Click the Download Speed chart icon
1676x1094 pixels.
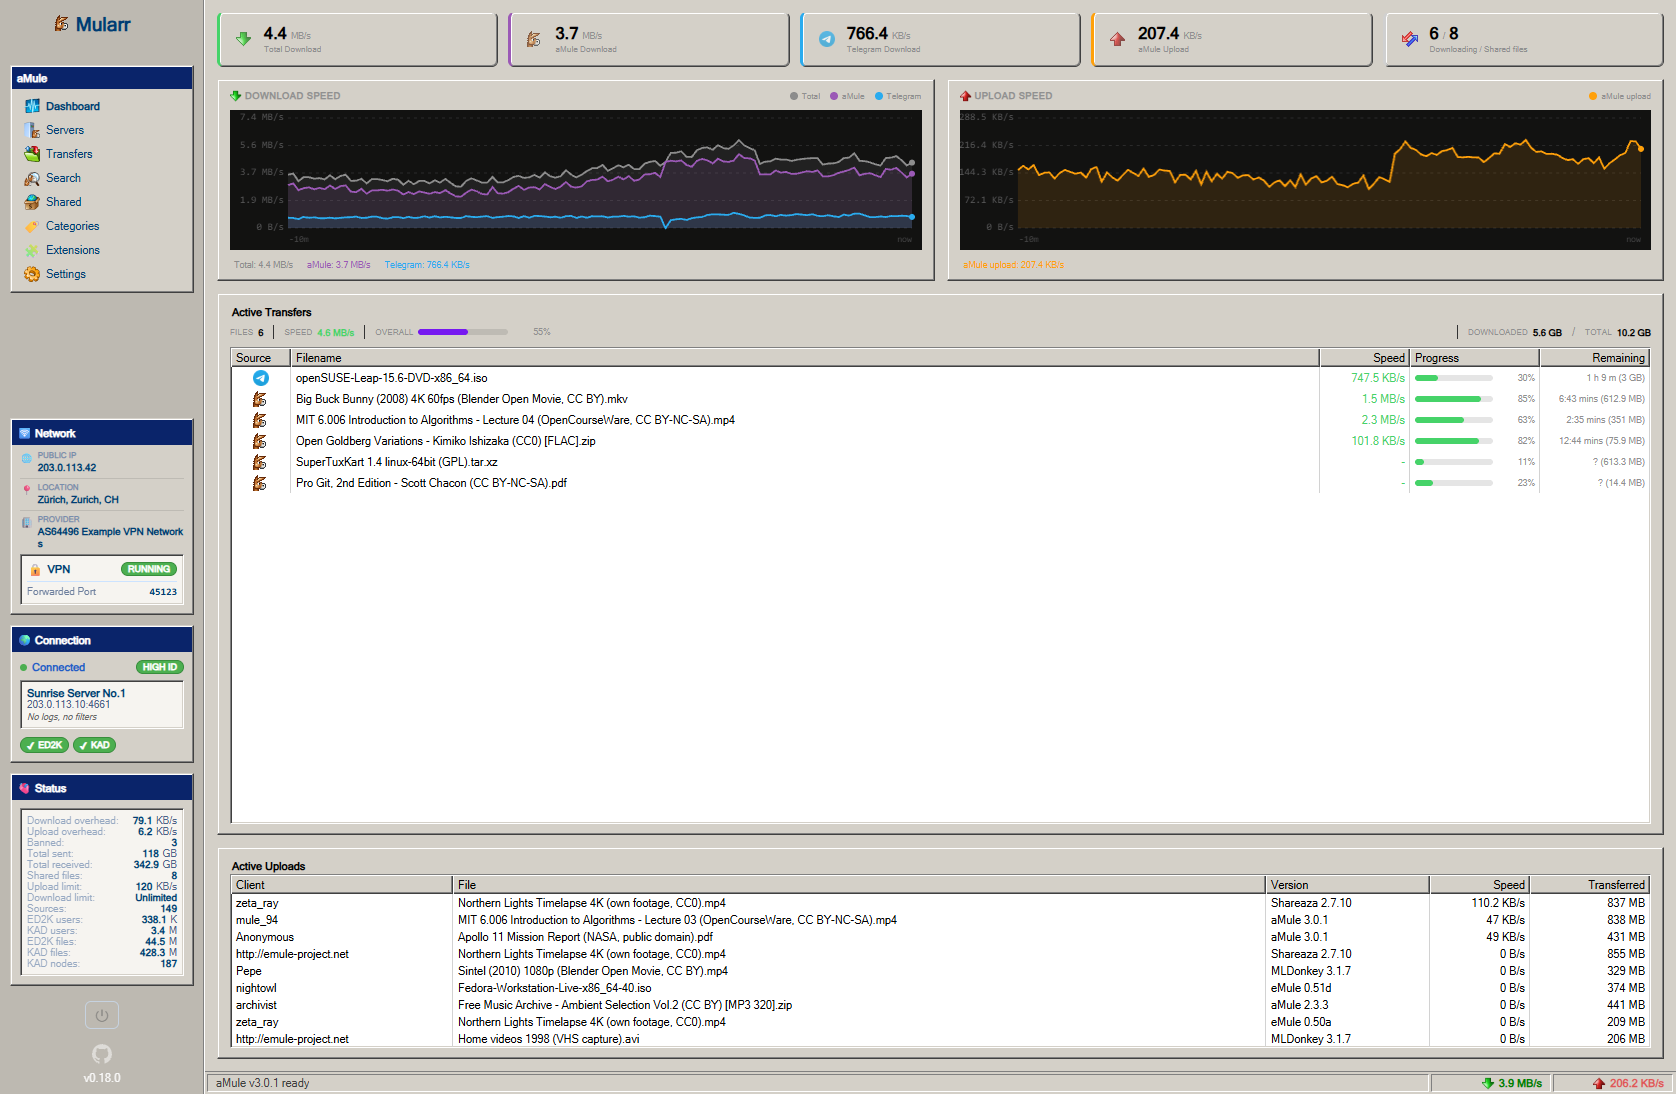(236, 96)
